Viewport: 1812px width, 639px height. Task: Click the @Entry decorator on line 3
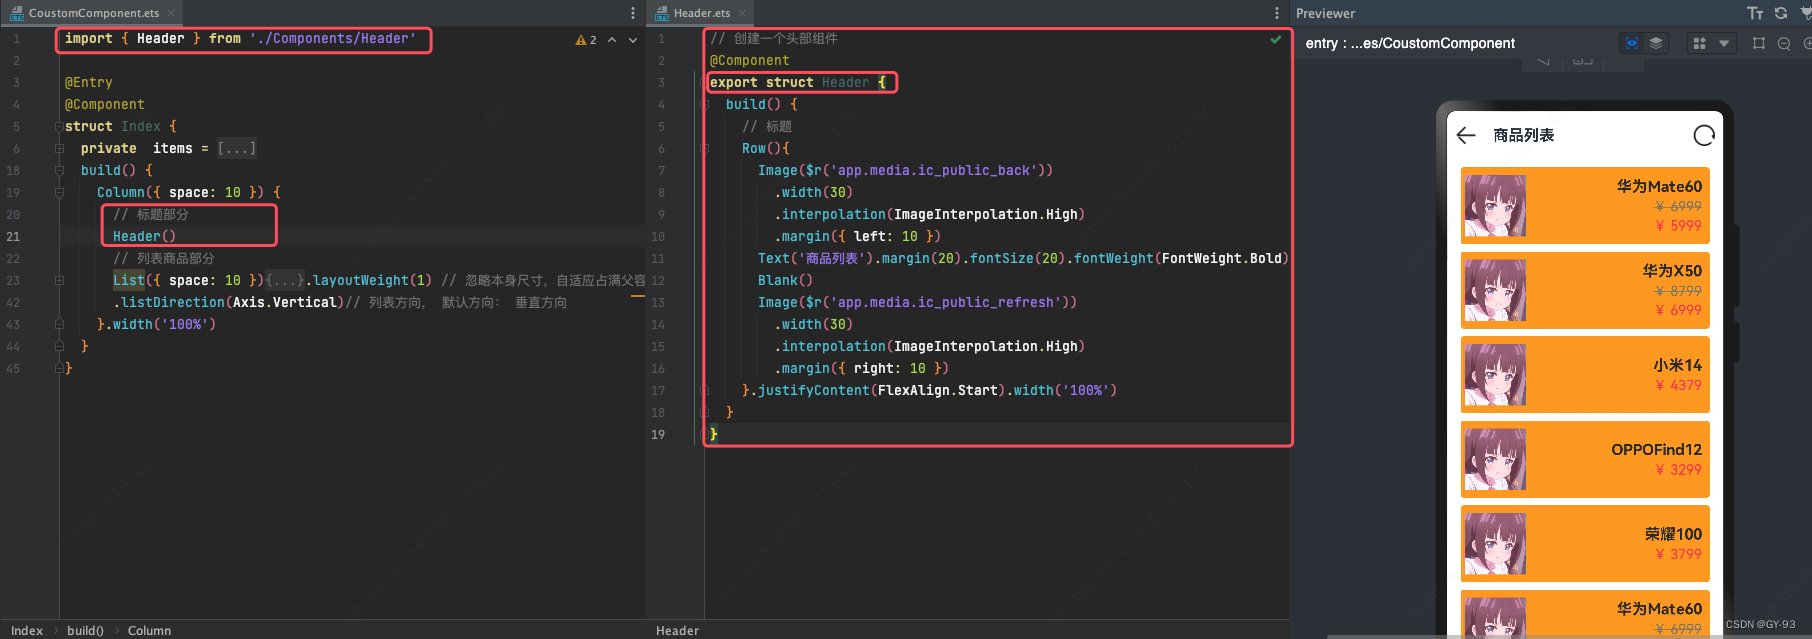[88, 82]
